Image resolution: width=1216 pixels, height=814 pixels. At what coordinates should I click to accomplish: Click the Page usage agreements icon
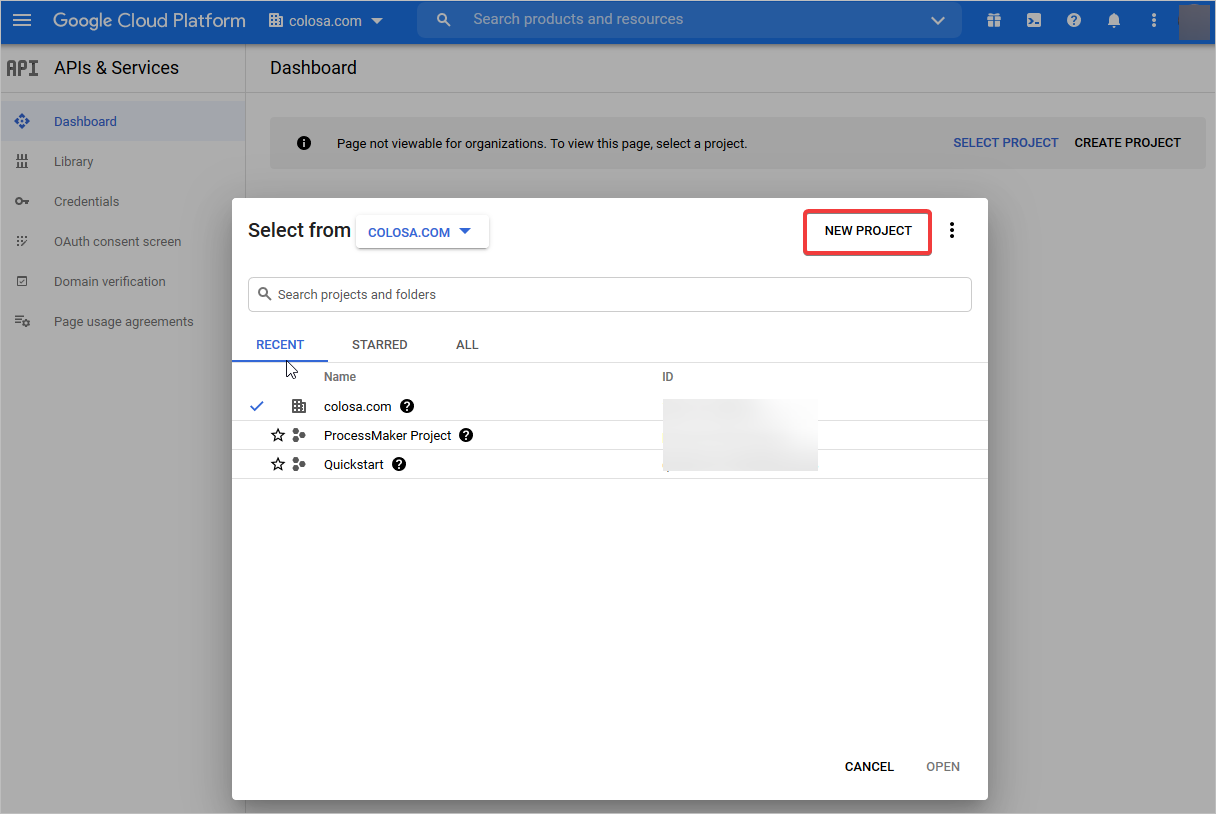(22, 321)
